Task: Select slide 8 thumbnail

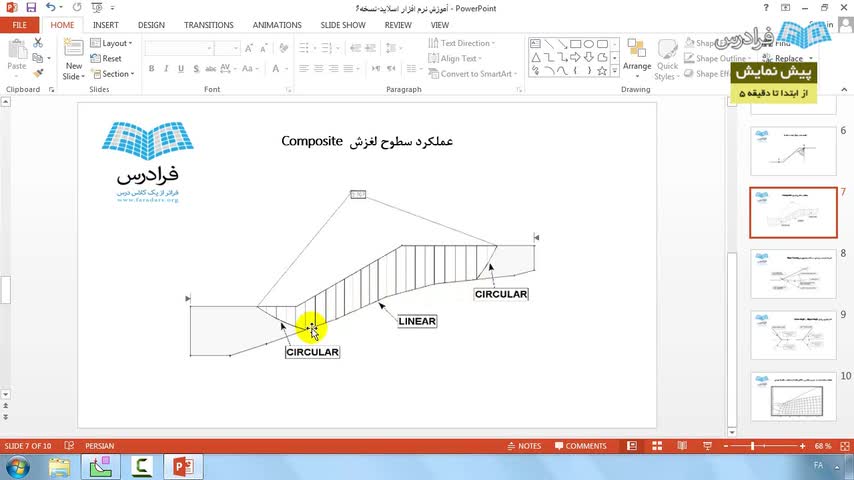Action: 793,274
